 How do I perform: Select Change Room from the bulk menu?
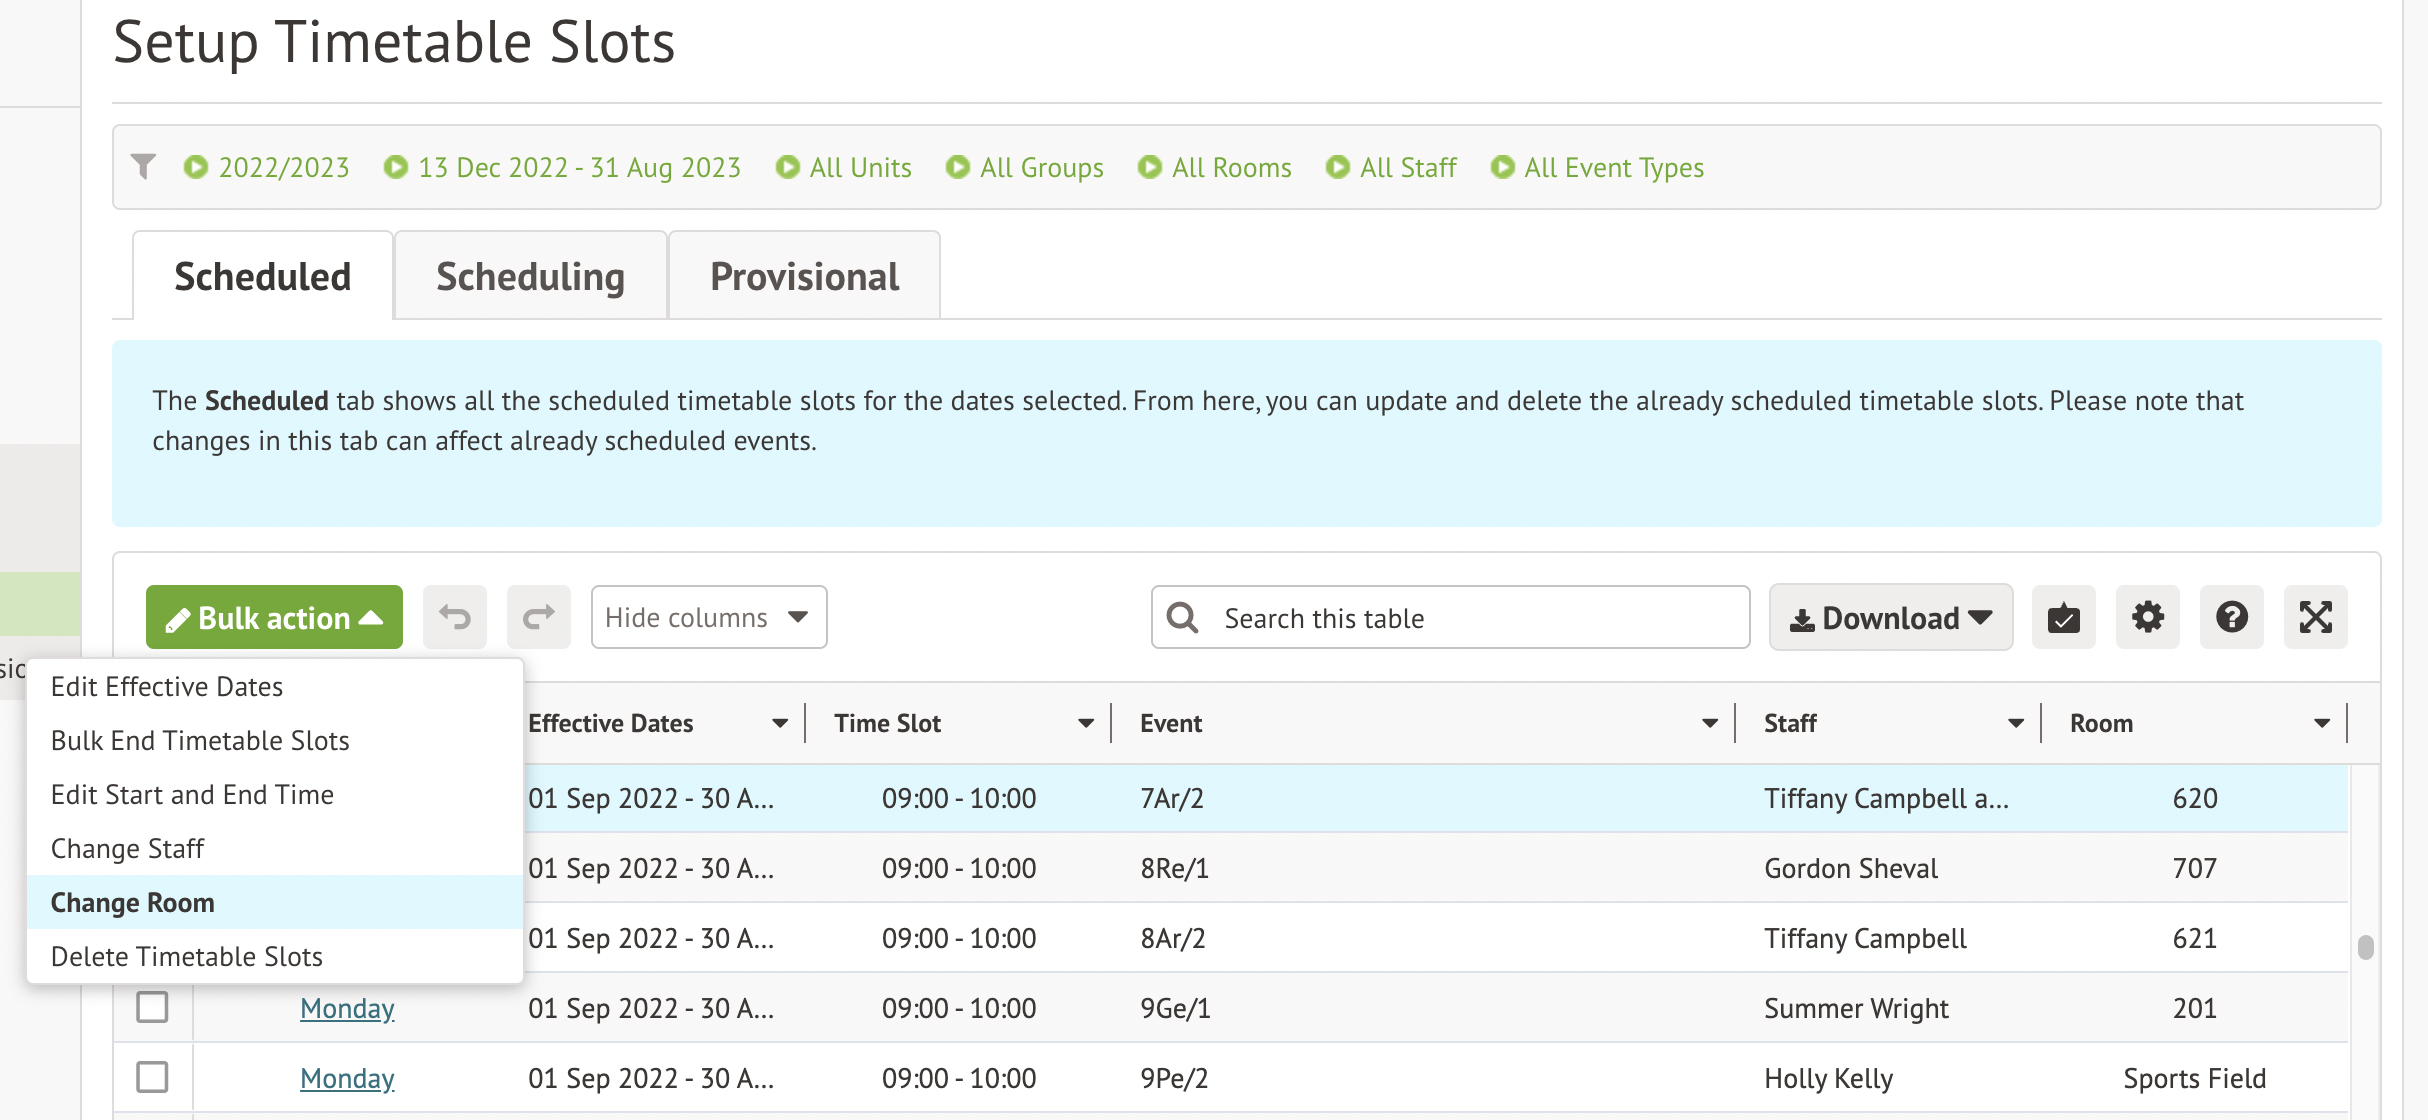point(133,902)
